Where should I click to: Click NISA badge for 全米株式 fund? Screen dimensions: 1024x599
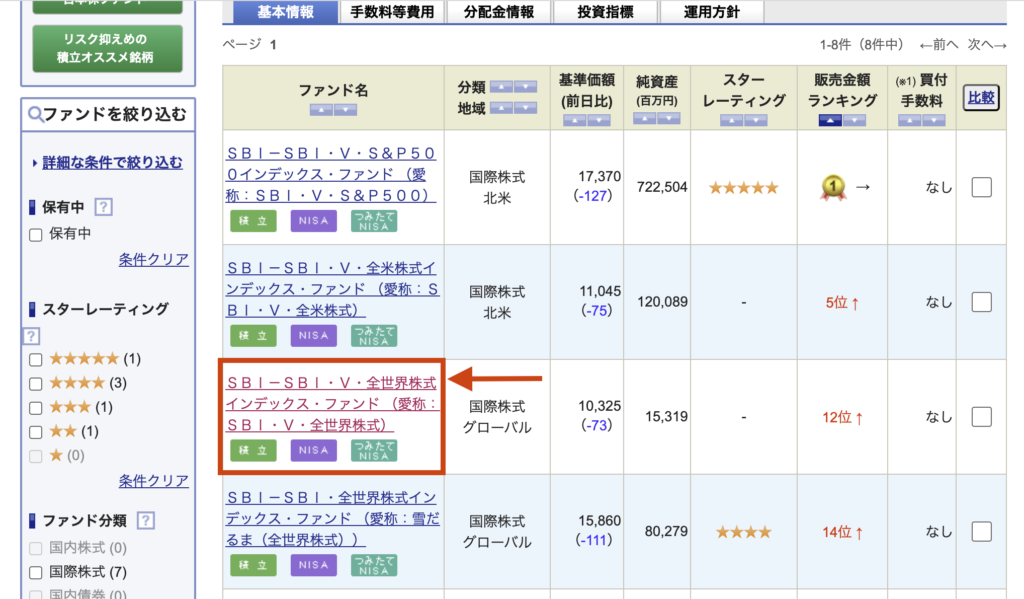click(x=313, y=335)
